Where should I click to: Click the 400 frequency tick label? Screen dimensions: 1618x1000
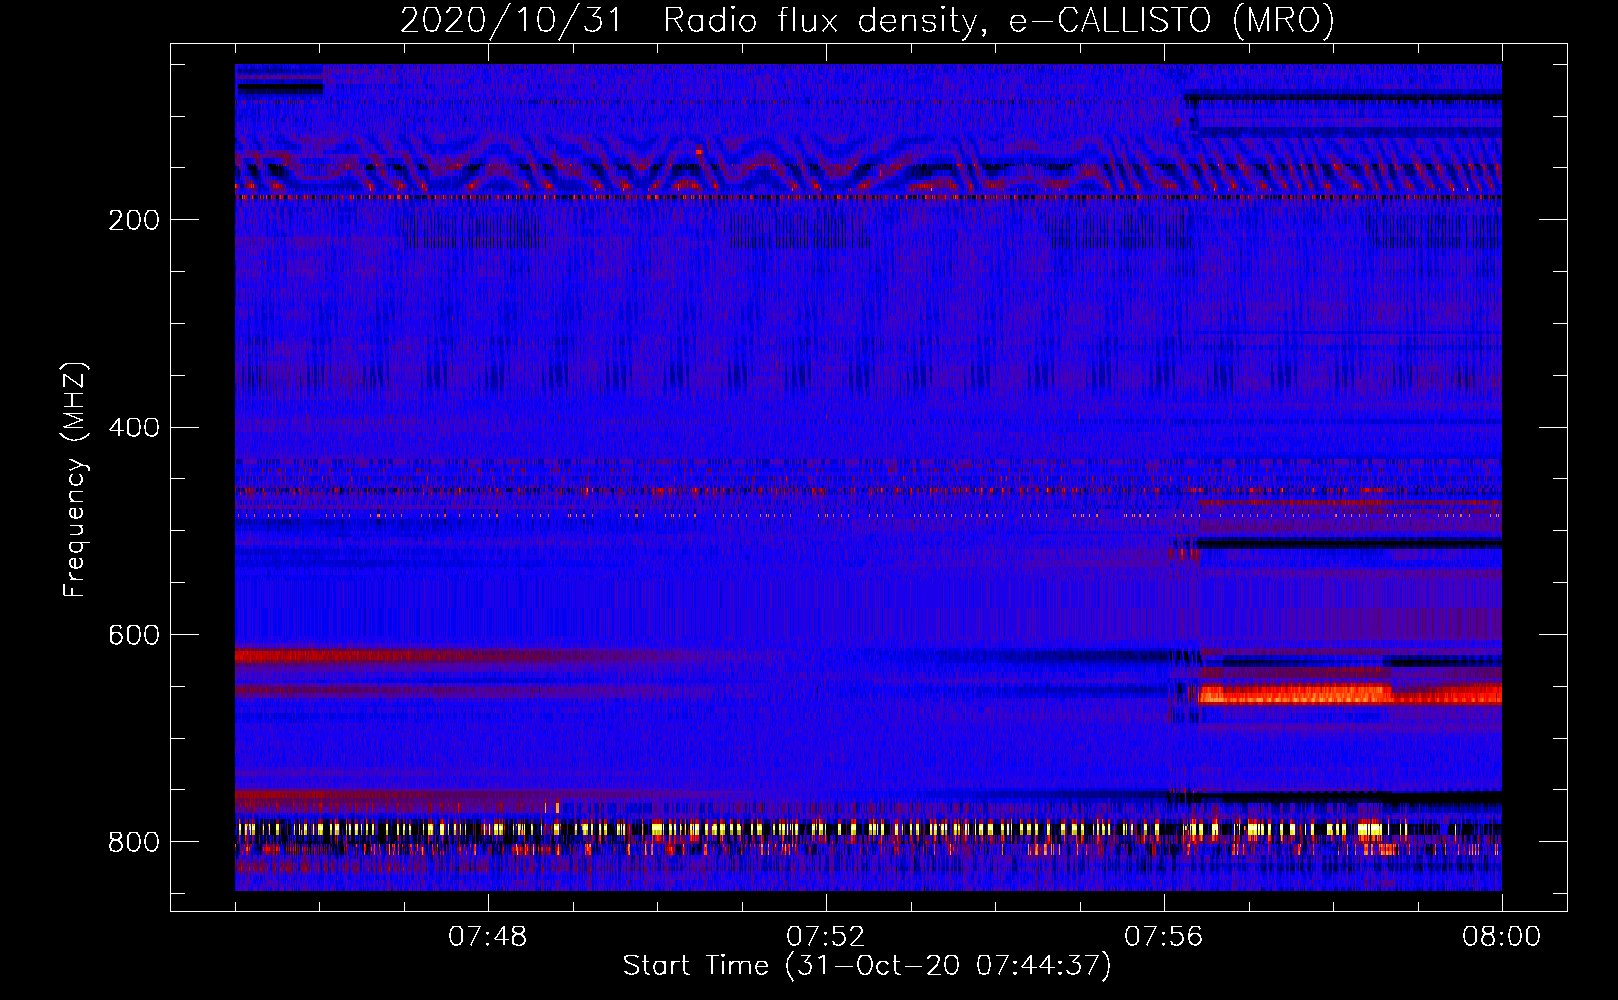click(133, 428)
